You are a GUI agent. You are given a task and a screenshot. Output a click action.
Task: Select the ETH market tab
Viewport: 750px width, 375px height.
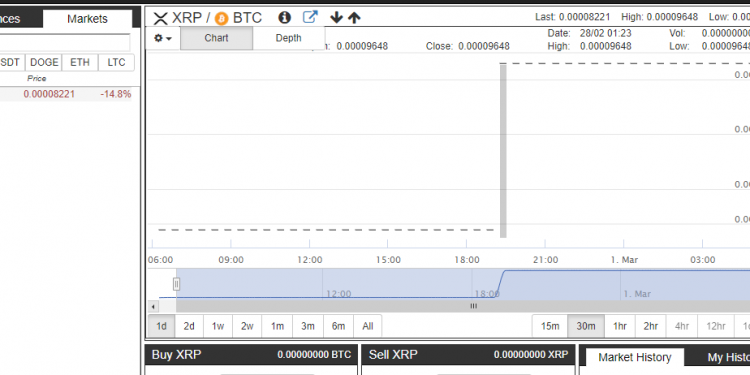pos(80,63)
